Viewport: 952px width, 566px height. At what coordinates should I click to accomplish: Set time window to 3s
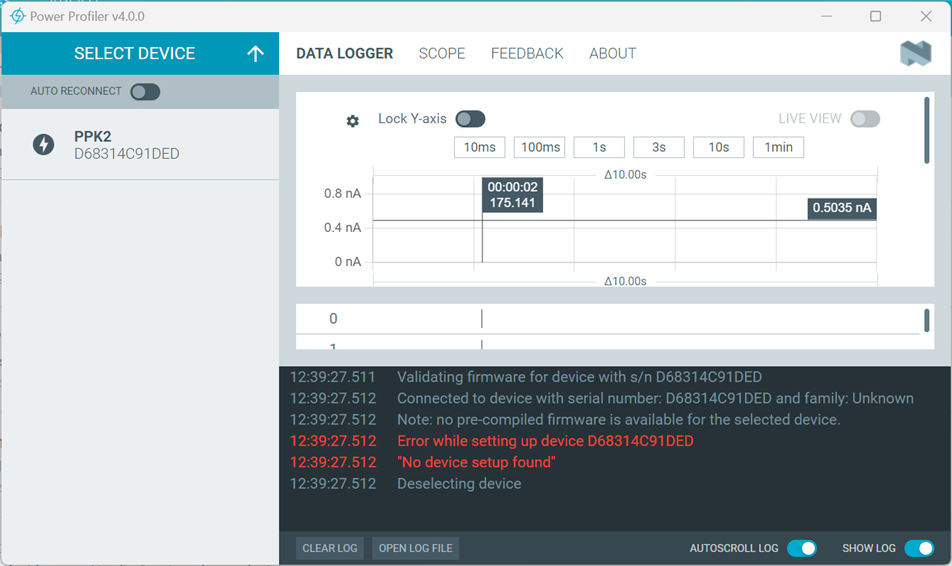(659, 148)
